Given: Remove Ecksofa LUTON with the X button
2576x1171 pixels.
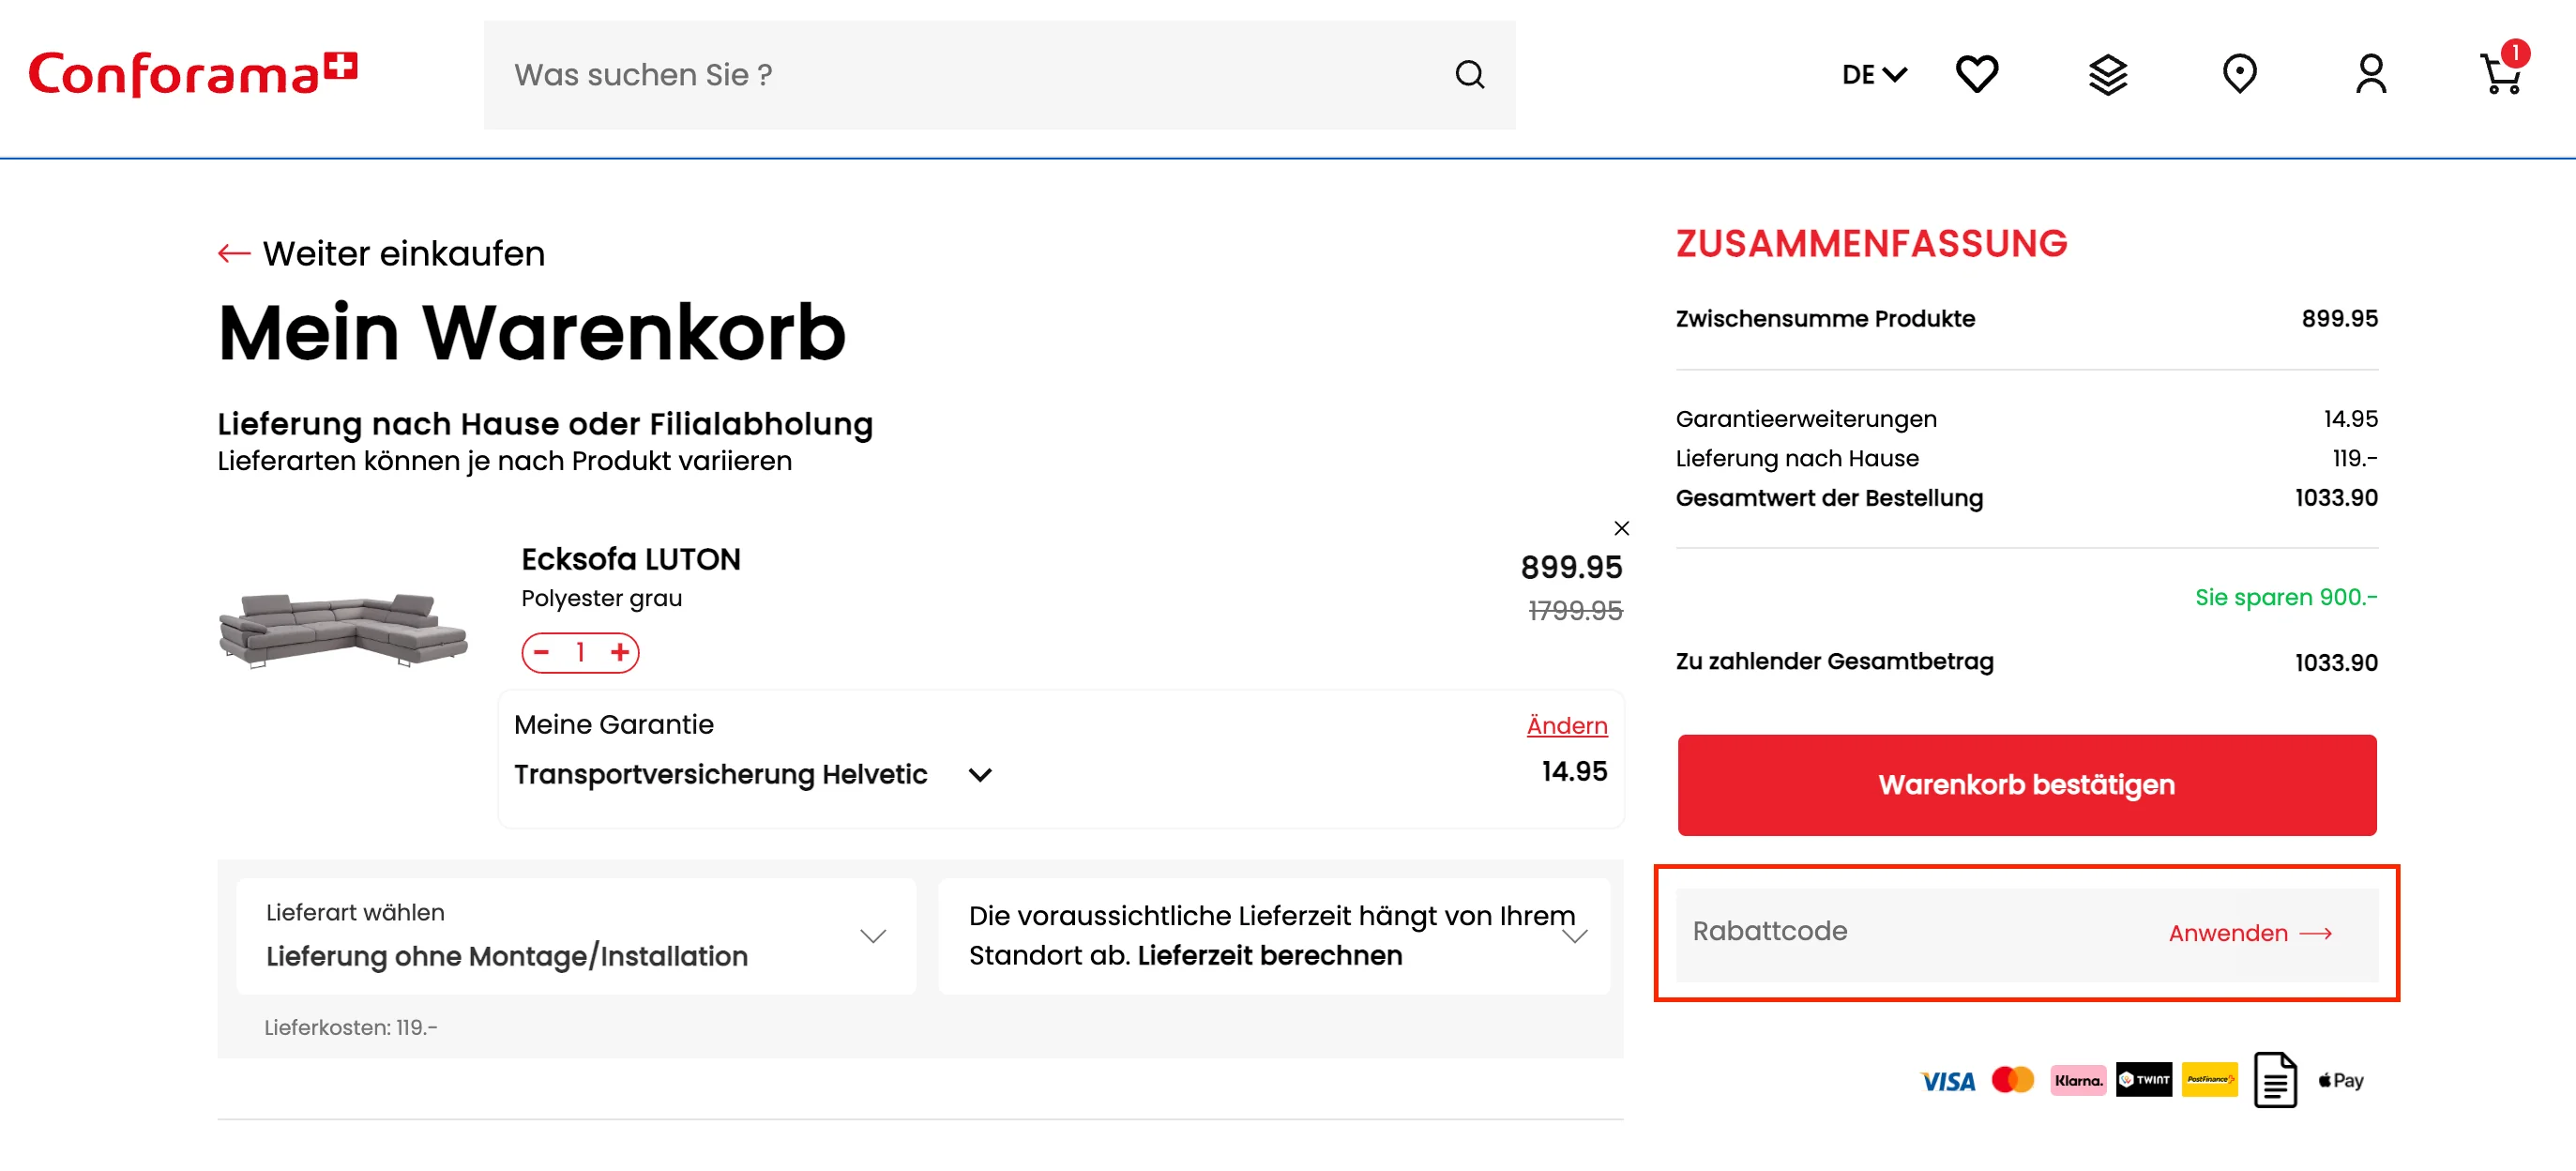Looking at the screenshot, I should 1621,528.
